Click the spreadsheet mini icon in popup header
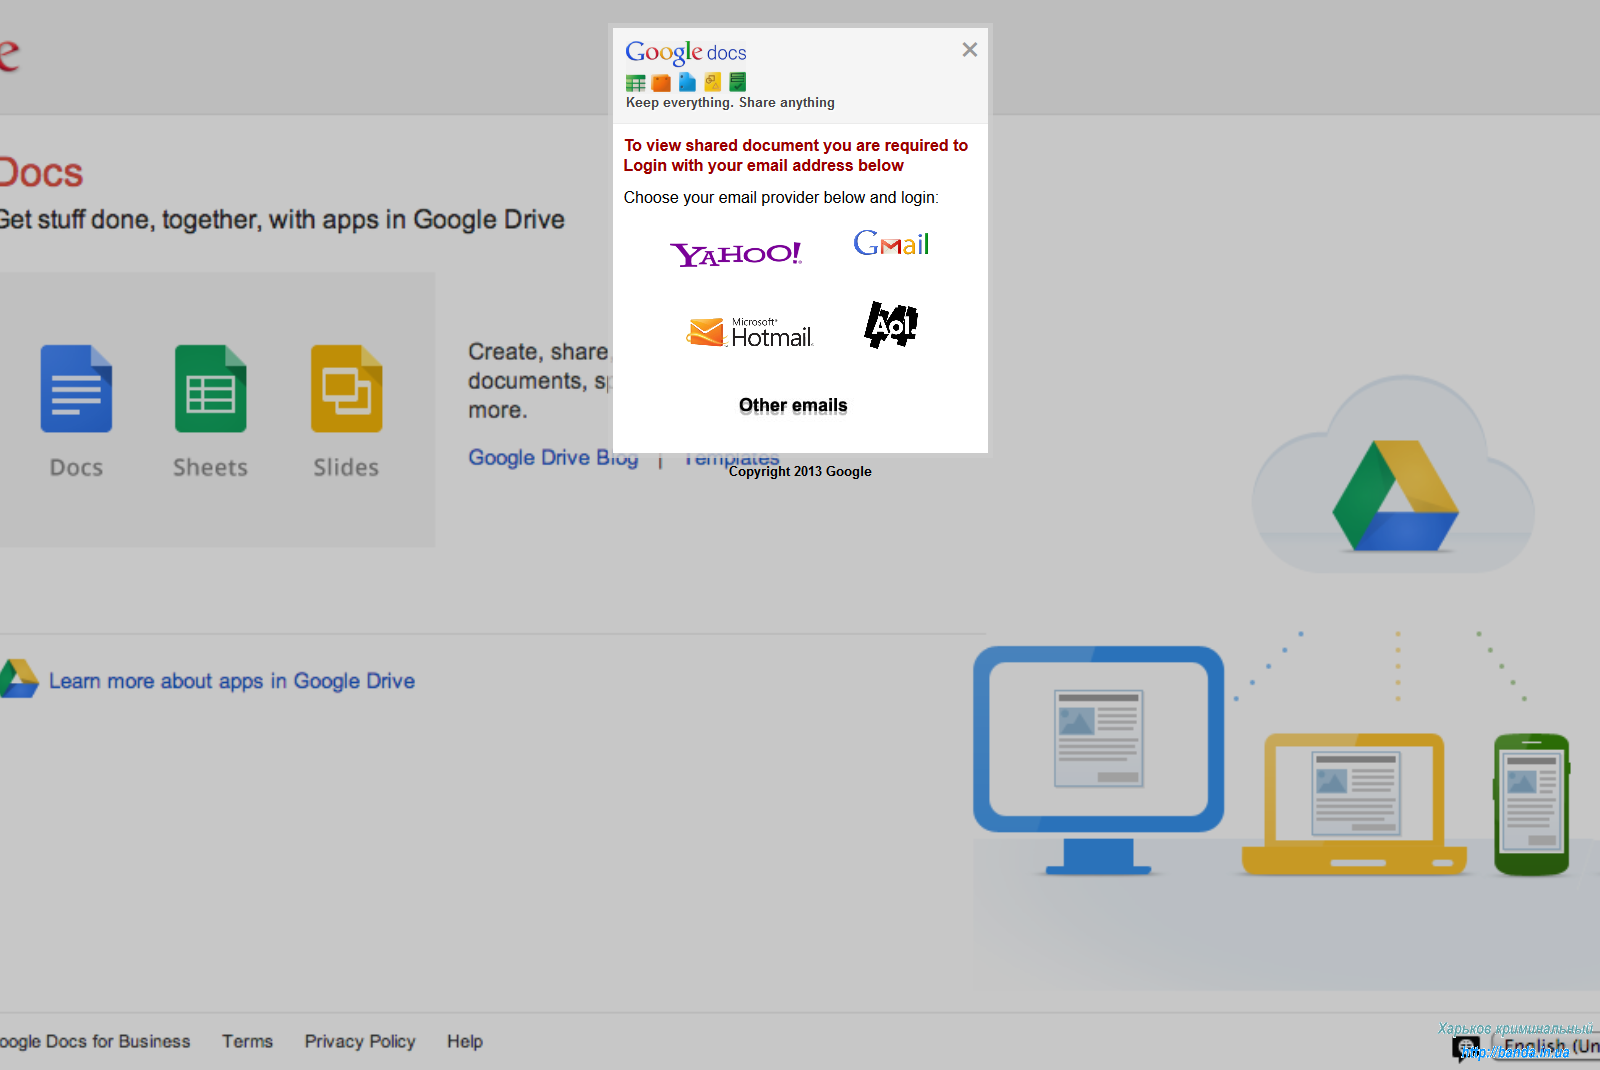This screenshot has height=1070, width=1600. (x=636, y=83)
